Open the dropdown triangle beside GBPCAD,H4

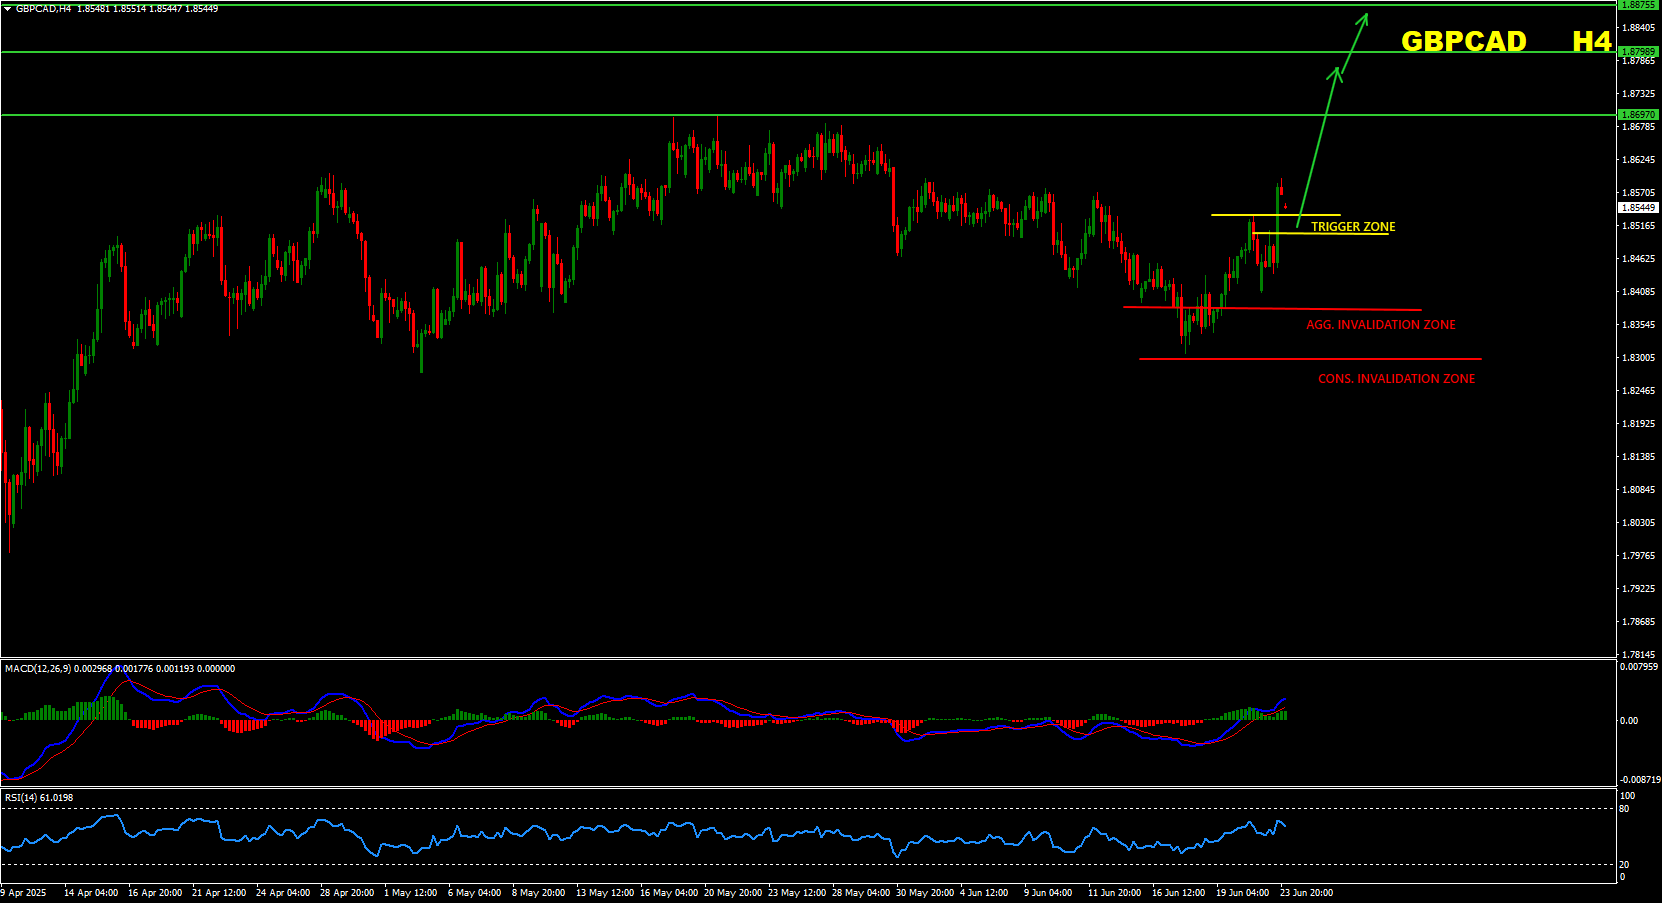tap(8, 9)
